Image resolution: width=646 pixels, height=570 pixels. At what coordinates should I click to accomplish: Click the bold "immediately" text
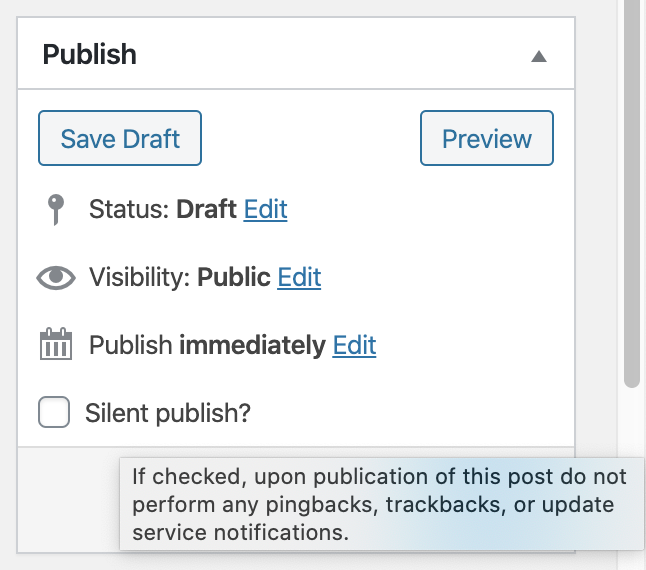(252, 345)
